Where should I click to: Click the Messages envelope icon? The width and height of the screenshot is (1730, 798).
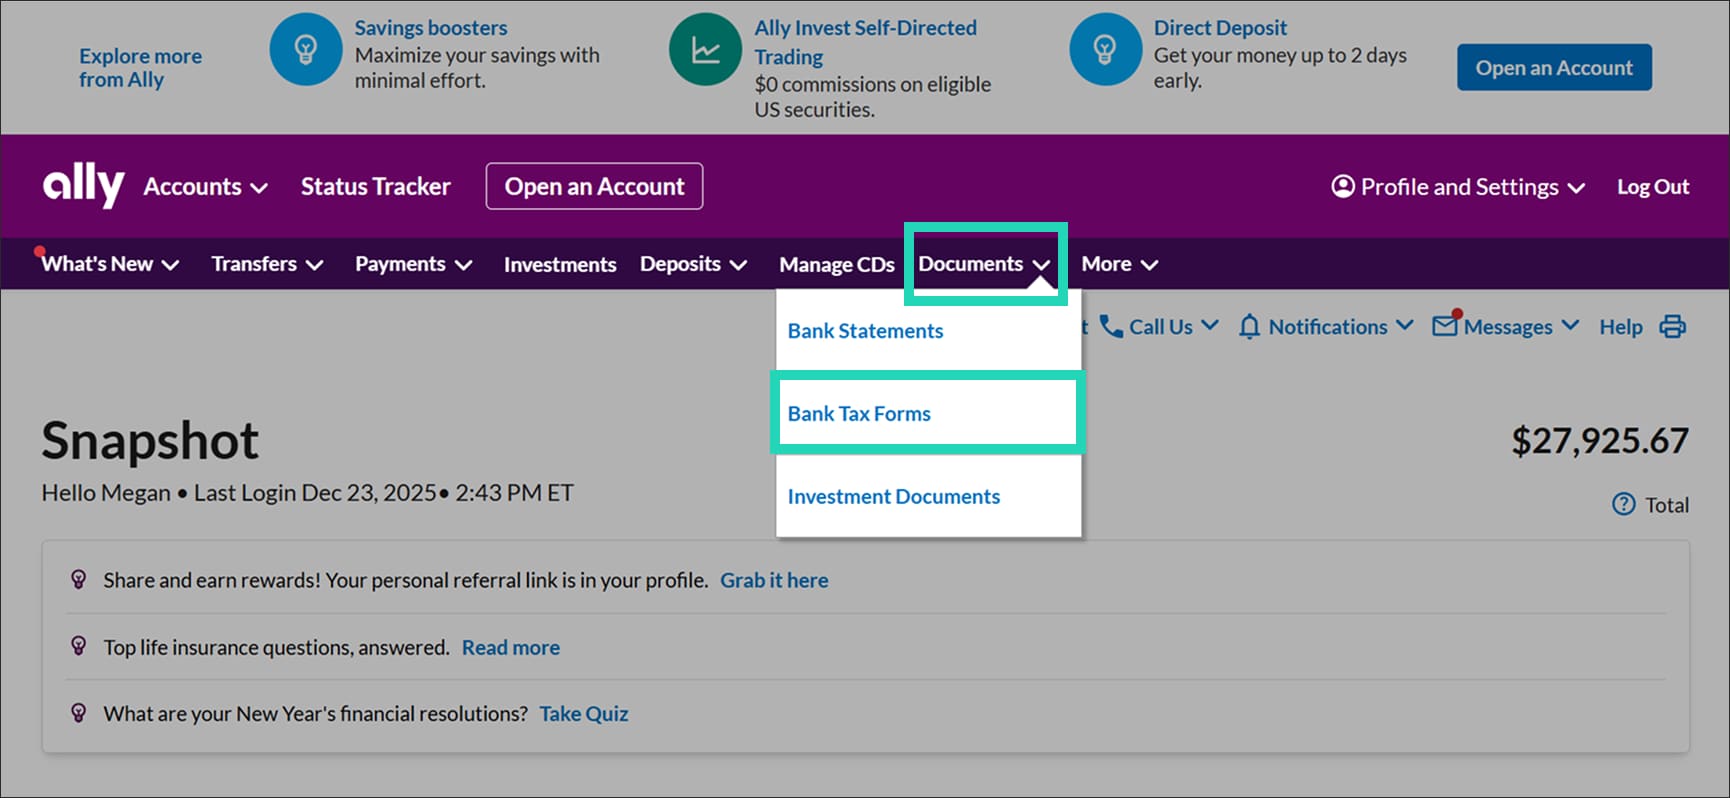(x=1445, y=326)
